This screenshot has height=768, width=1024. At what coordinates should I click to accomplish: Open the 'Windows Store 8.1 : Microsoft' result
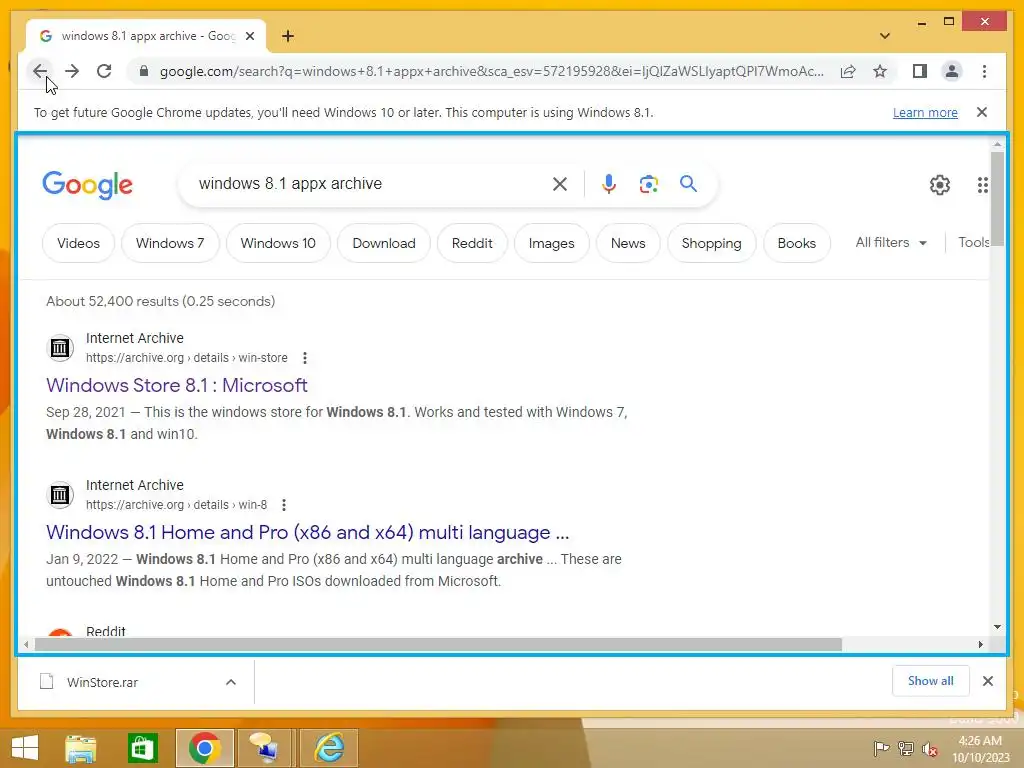coord(176,385)
